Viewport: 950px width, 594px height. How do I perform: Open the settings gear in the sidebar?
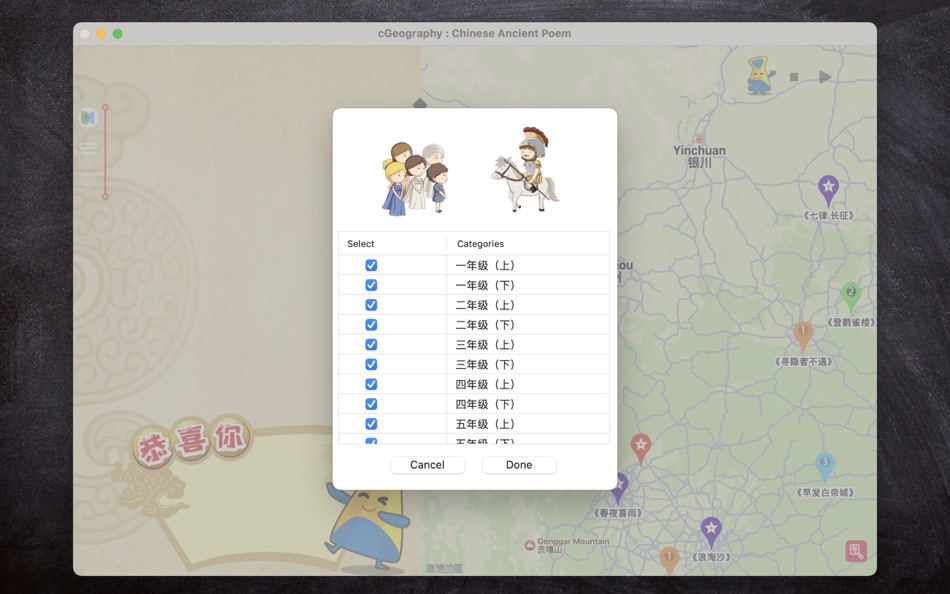click(x=87, y=178)
